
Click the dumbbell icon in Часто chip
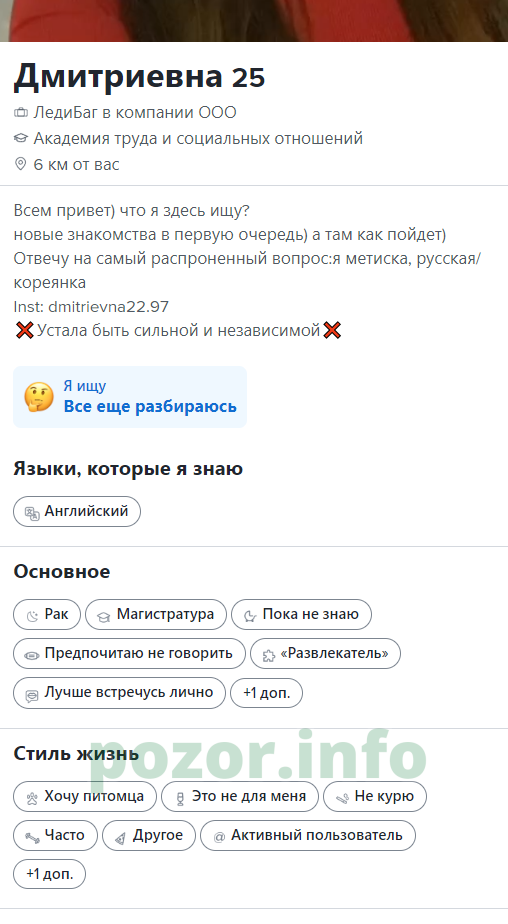[32, 836]
